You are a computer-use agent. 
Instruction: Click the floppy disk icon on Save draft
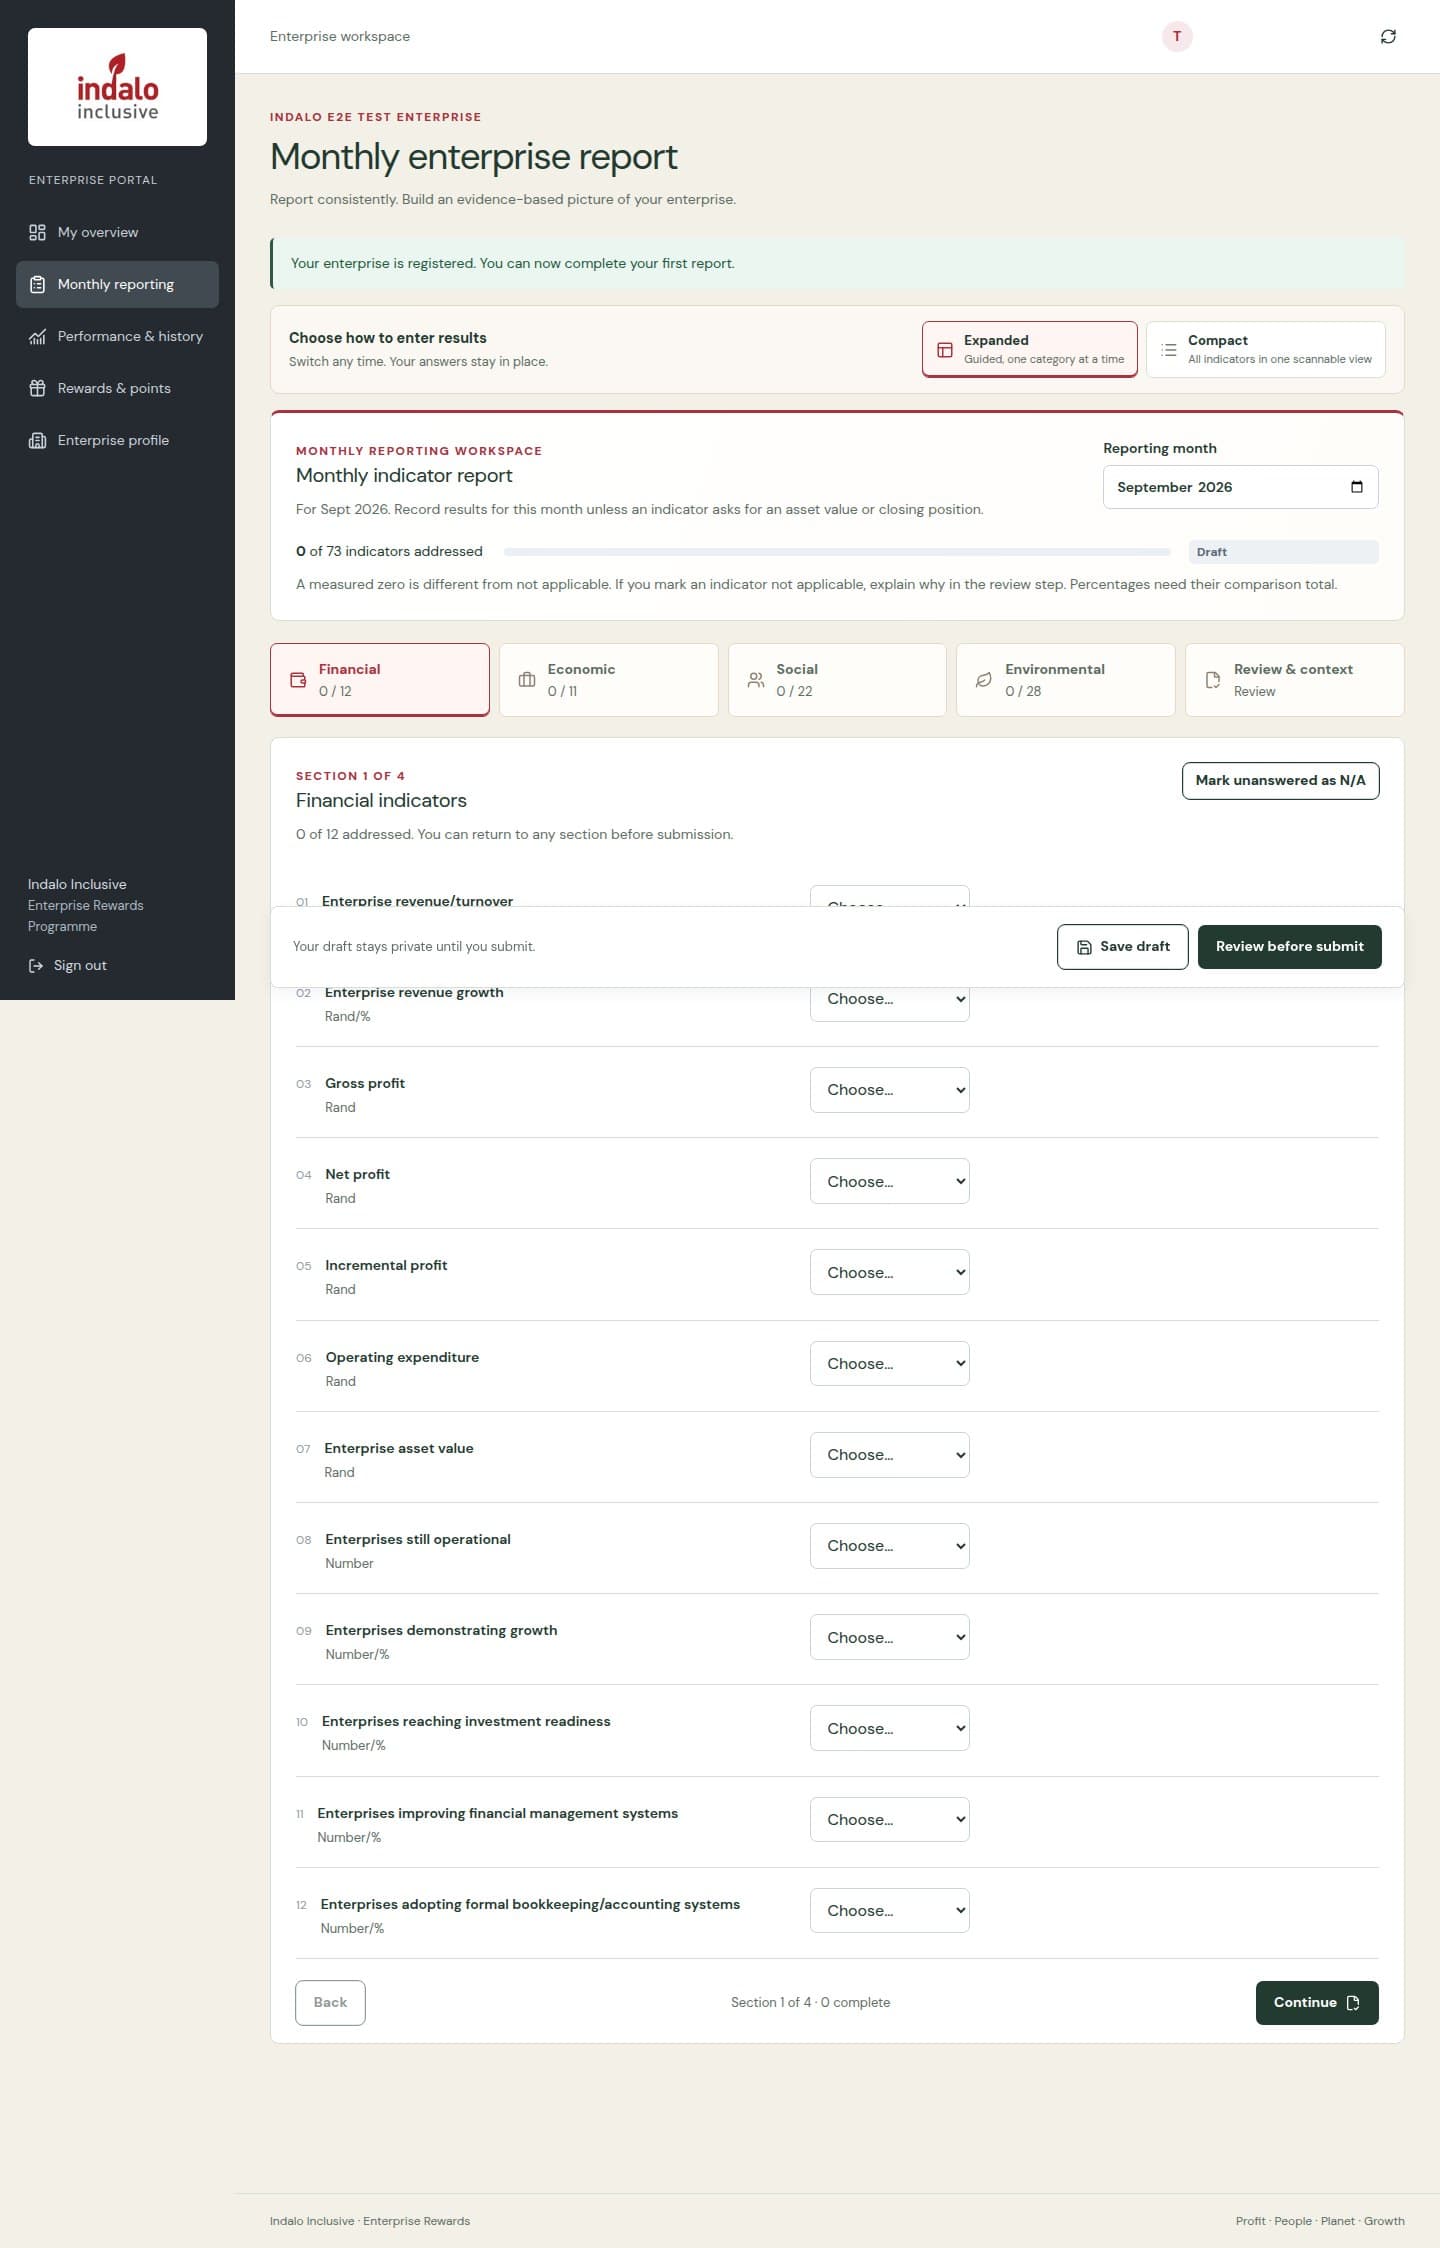tap(1084, 947)
